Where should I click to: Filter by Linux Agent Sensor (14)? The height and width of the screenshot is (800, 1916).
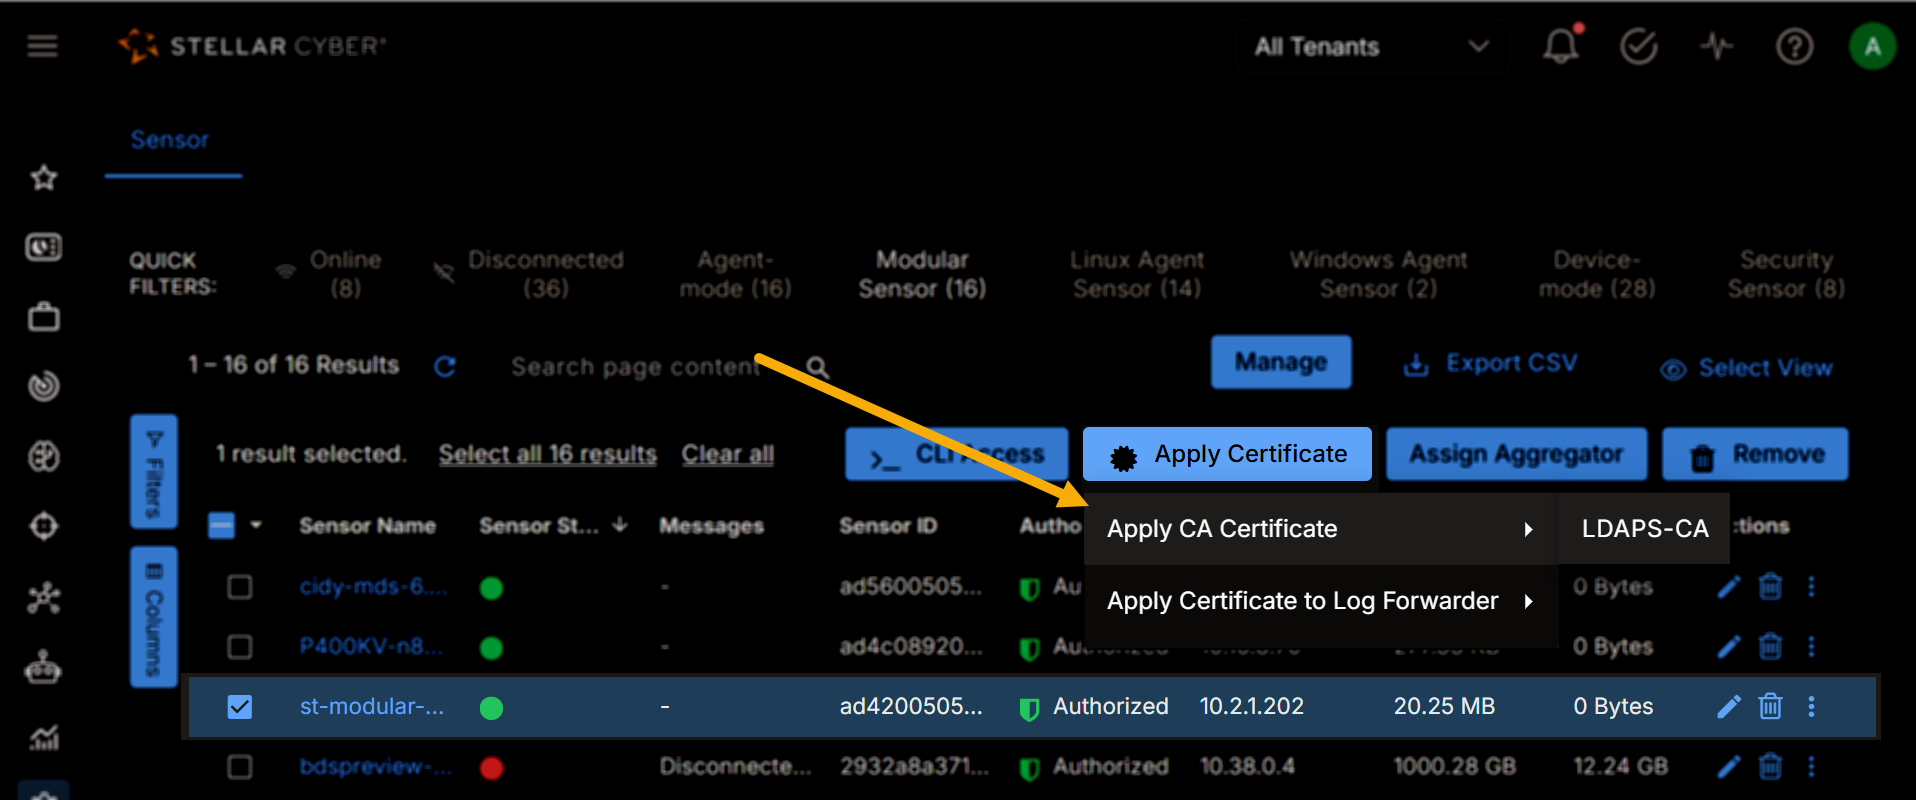click(1137, 274)
